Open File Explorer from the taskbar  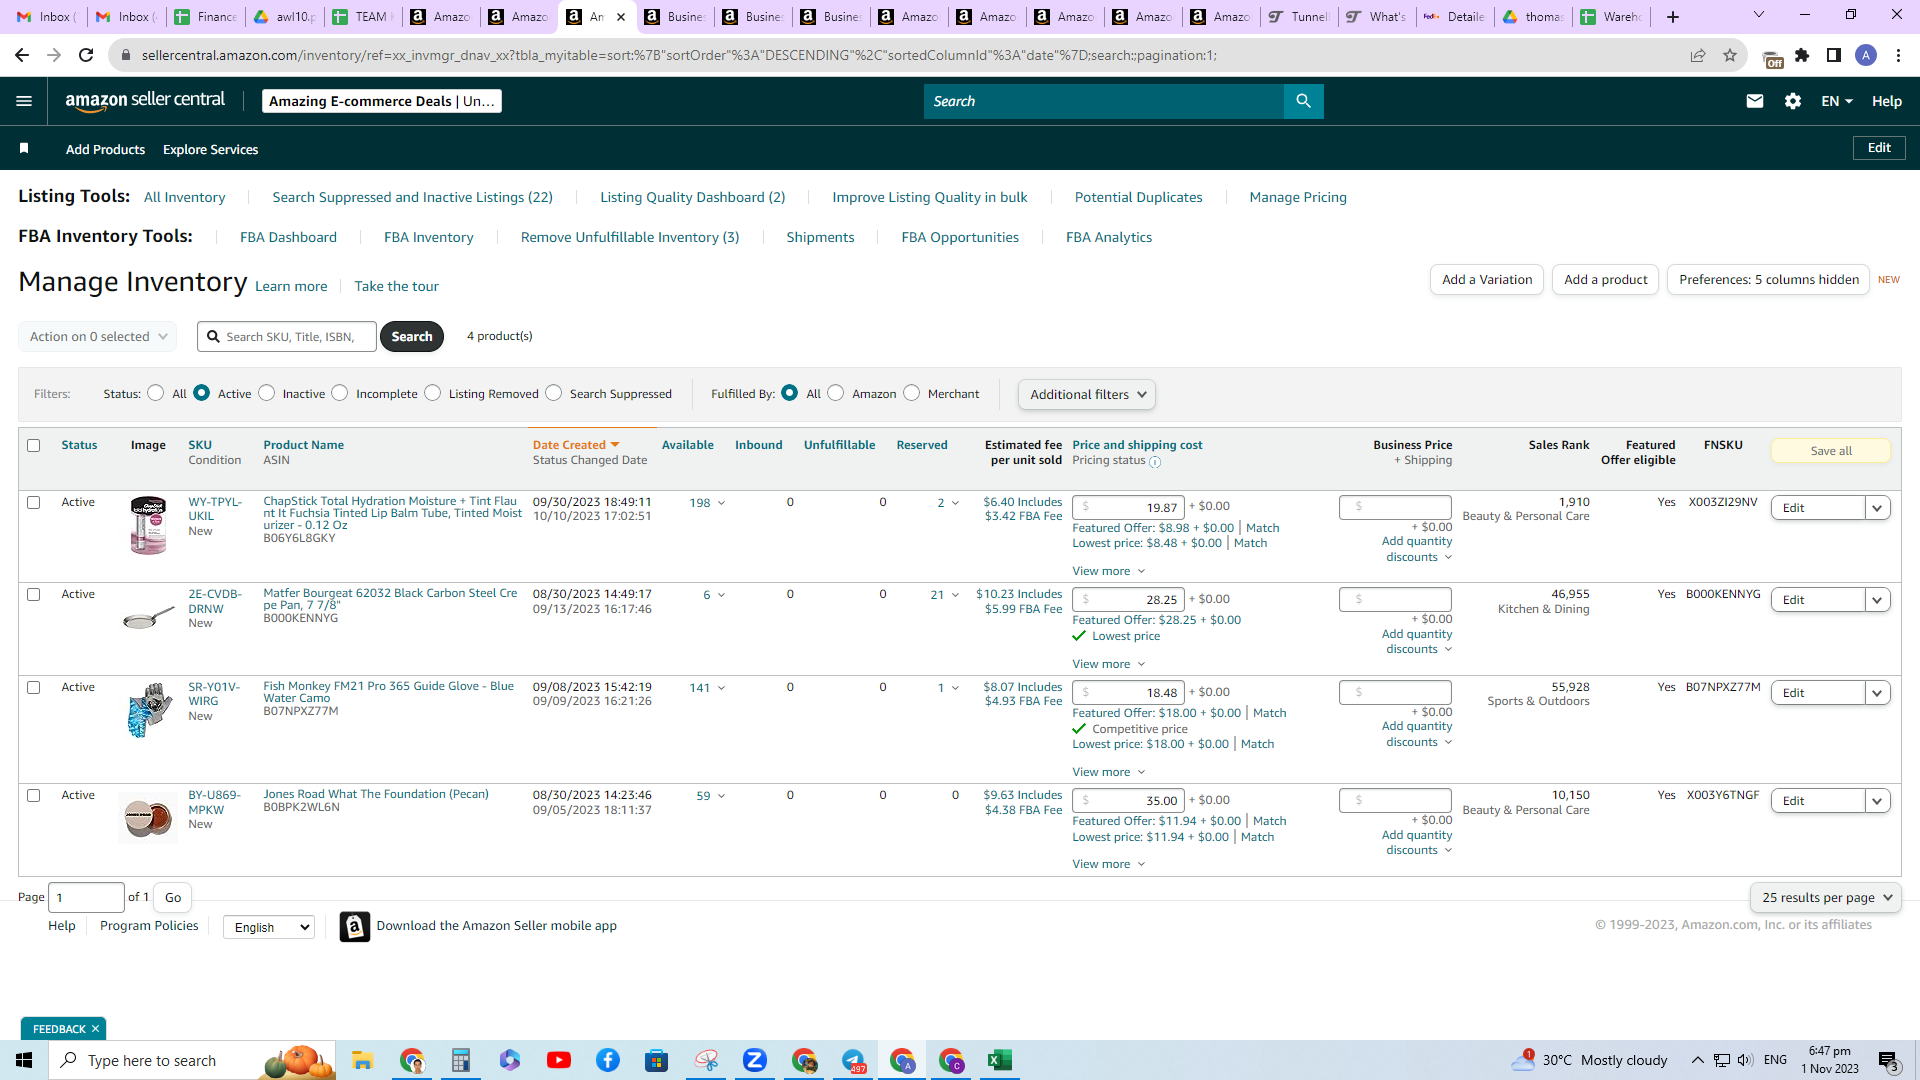pos(362,1060)
